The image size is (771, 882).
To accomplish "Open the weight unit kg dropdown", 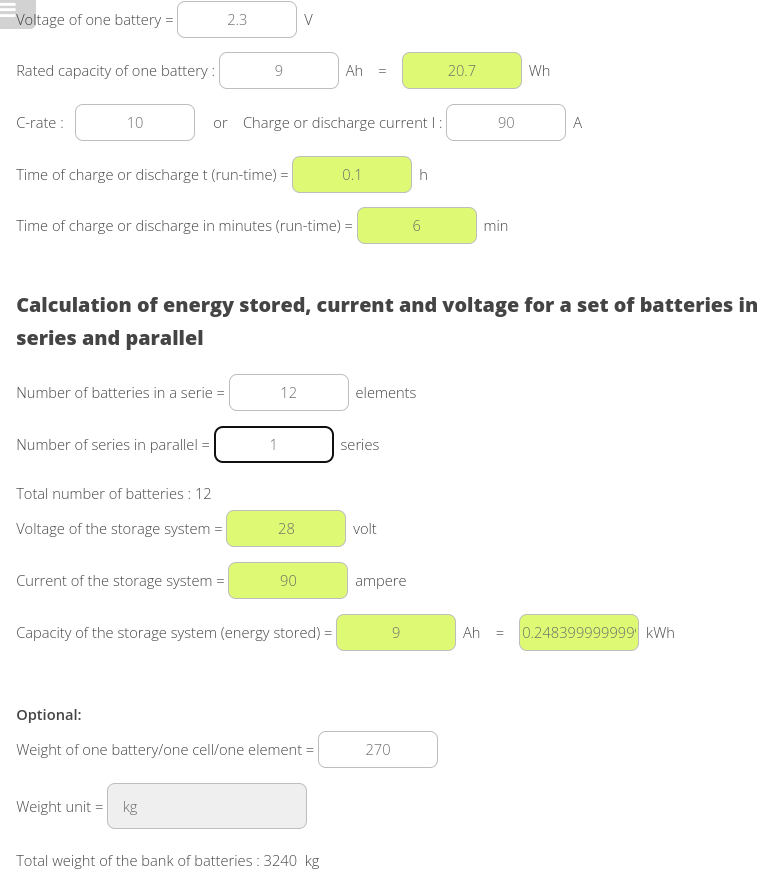I will [207, 806].
